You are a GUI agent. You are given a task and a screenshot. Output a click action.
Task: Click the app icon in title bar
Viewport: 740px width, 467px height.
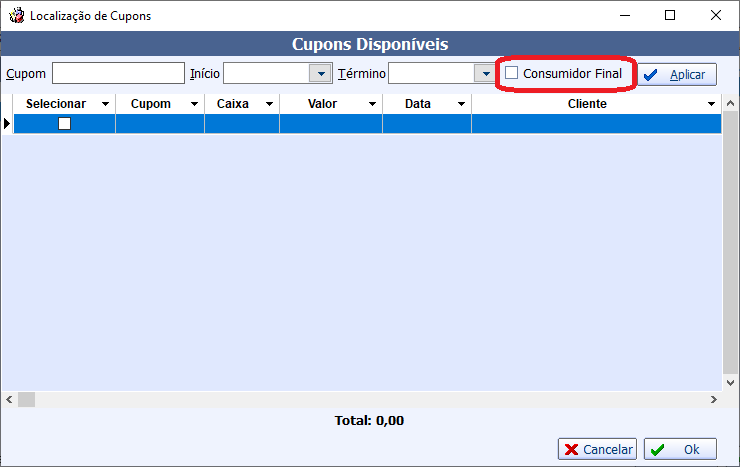16,16
